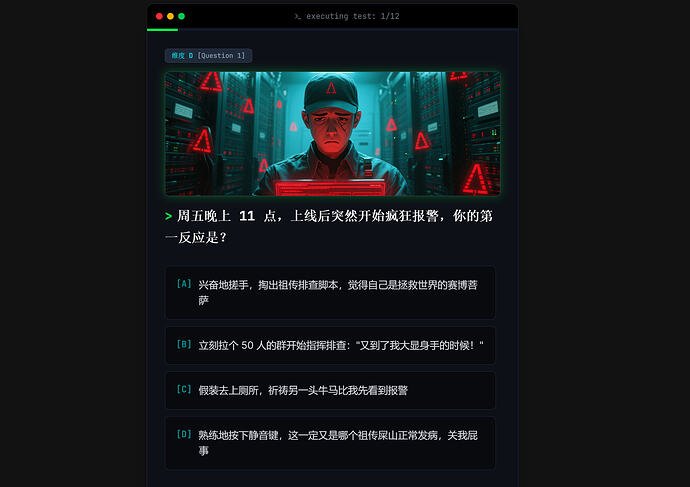Select option A about 赛博菩萨
This screenshot has height=487, width=690.
tap(330, 293)
